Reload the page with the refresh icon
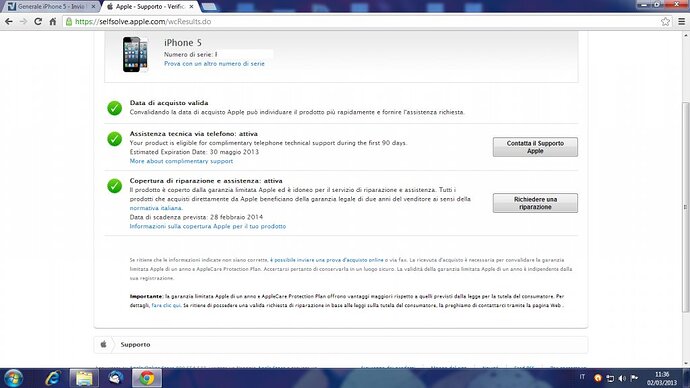This screenshot has height=388, width=690. 38,22
